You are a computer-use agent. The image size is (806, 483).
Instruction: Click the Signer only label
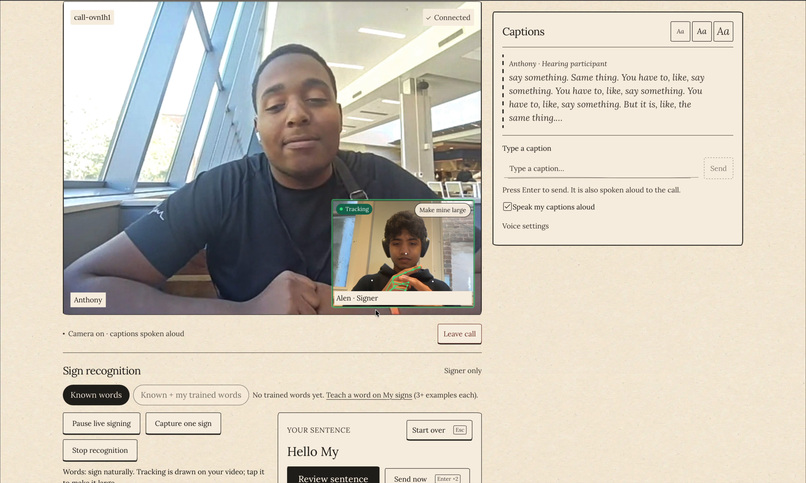click(x=463, y=370)
